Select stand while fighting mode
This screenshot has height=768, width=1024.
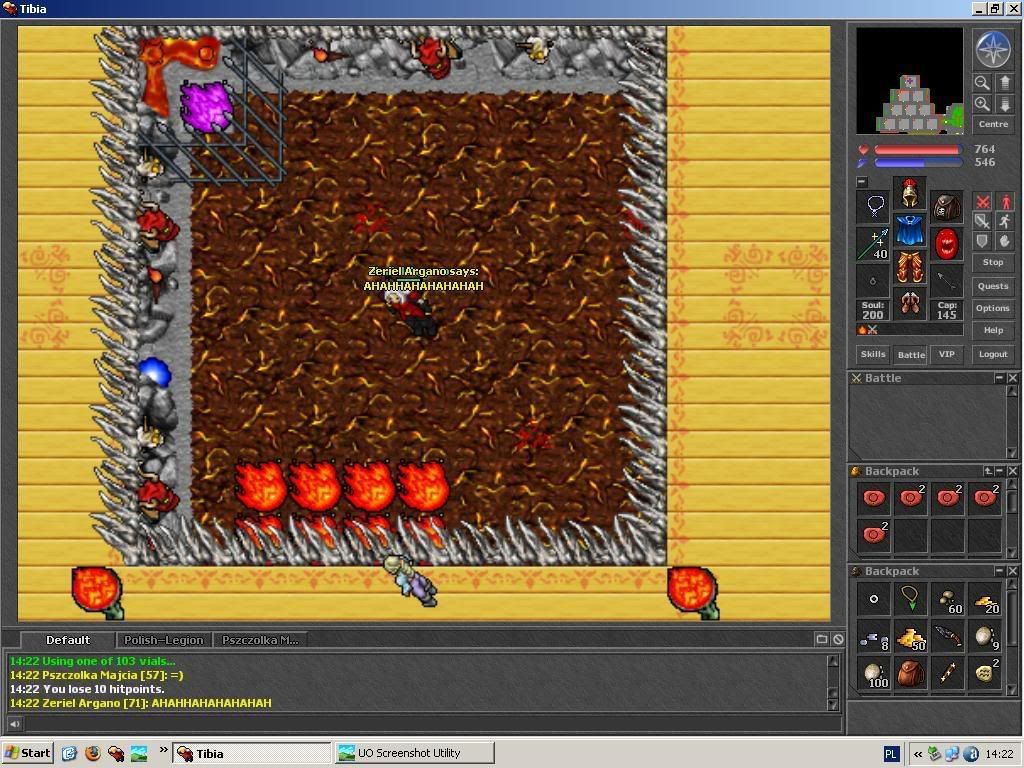coord(1005,202)
